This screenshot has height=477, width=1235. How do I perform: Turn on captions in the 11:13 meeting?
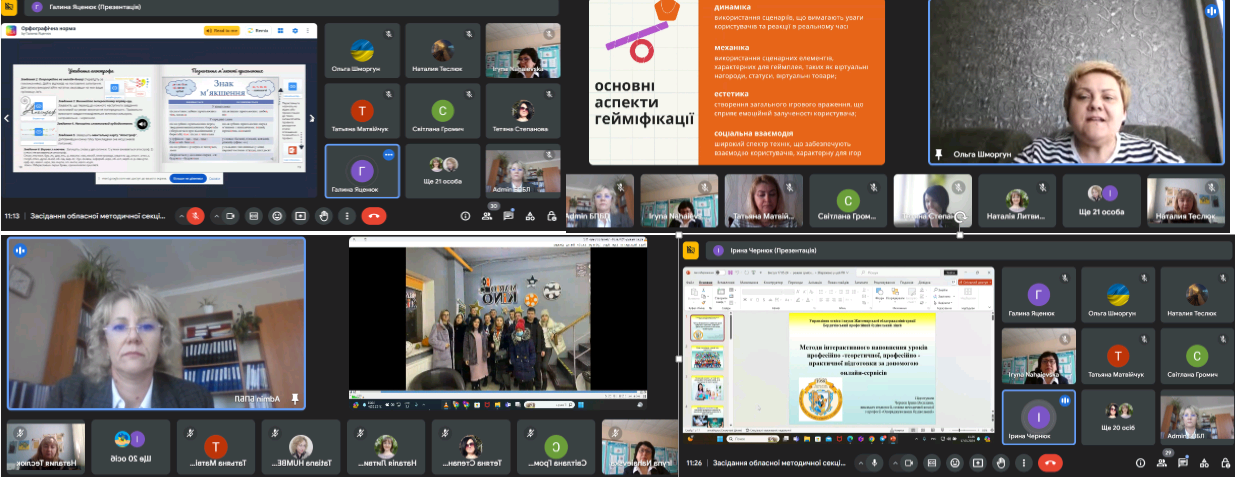pyautogui.click(x=254, y=215)
